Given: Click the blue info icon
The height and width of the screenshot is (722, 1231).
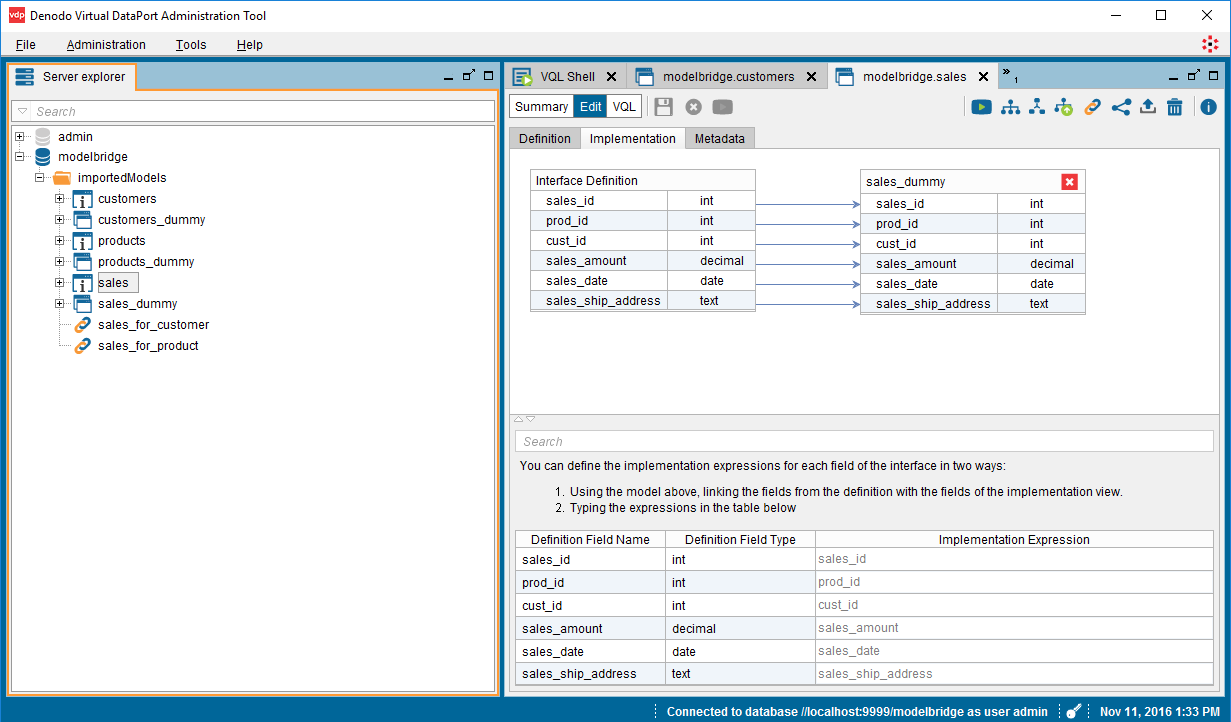Looking at the screenshot, I should point(1209,107).
